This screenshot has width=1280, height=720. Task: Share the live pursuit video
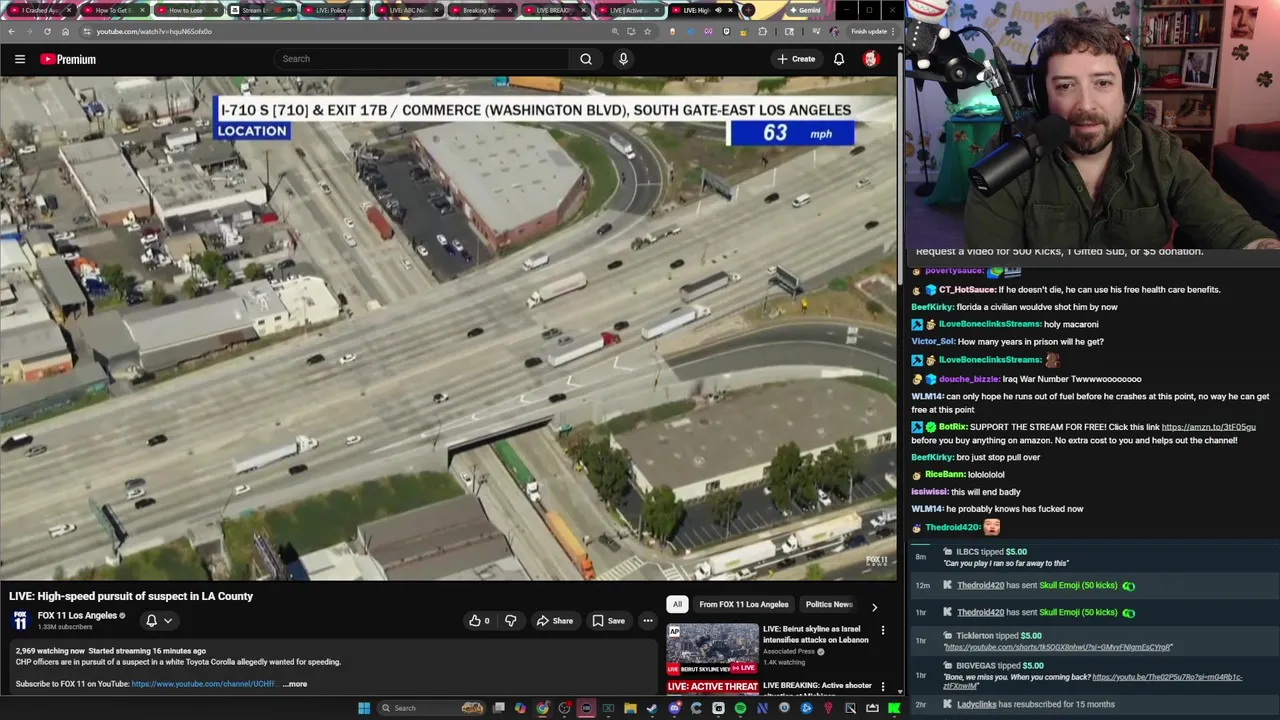coord(555,620)
